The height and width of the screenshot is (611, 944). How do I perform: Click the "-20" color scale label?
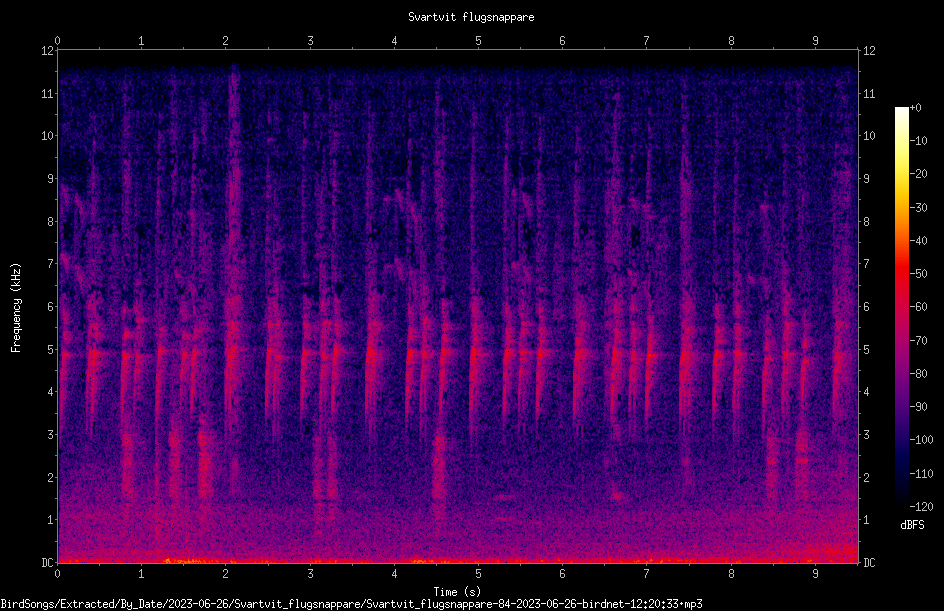(x=918, y=174)
